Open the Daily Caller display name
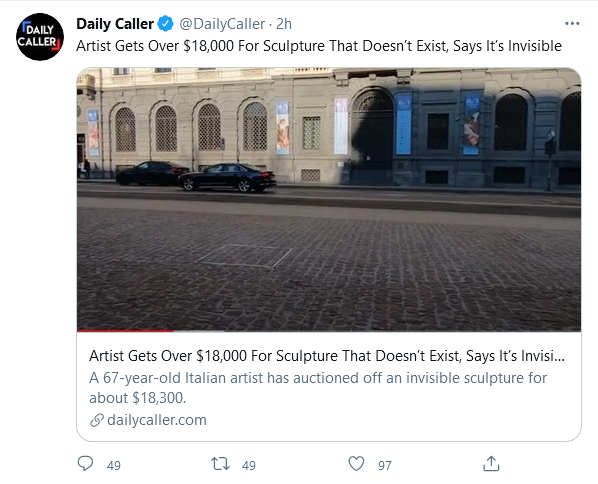 click(x=115, y=24)
